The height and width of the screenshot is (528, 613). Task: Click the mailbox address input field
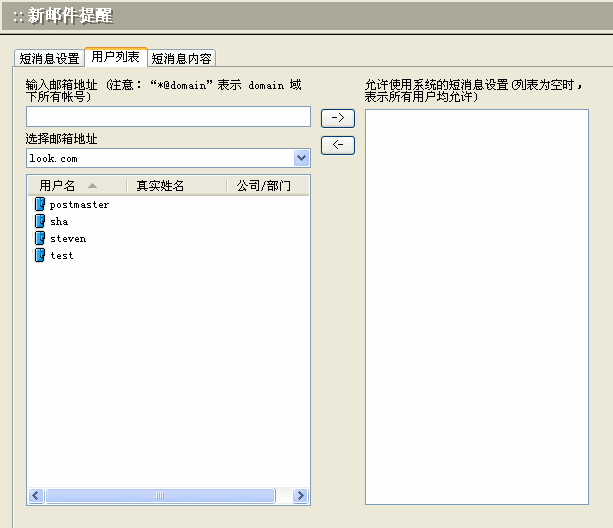point(168,117)
